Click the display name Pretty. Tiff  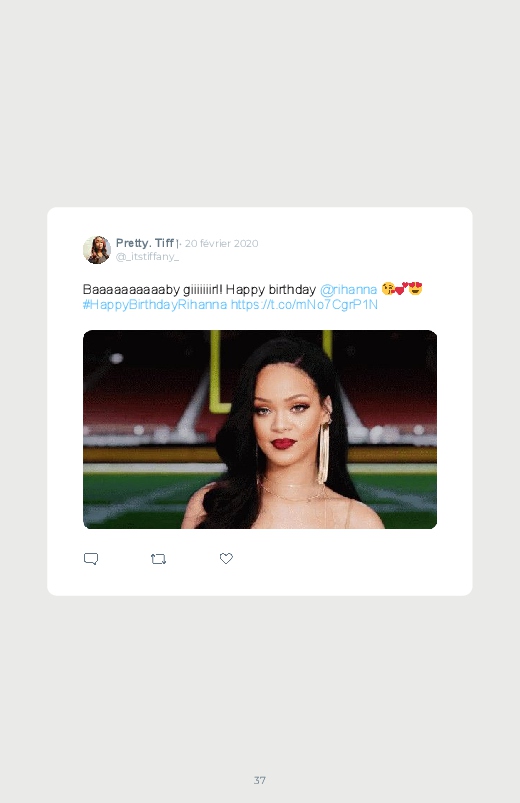pyautogui.click(x=144, y=243)
